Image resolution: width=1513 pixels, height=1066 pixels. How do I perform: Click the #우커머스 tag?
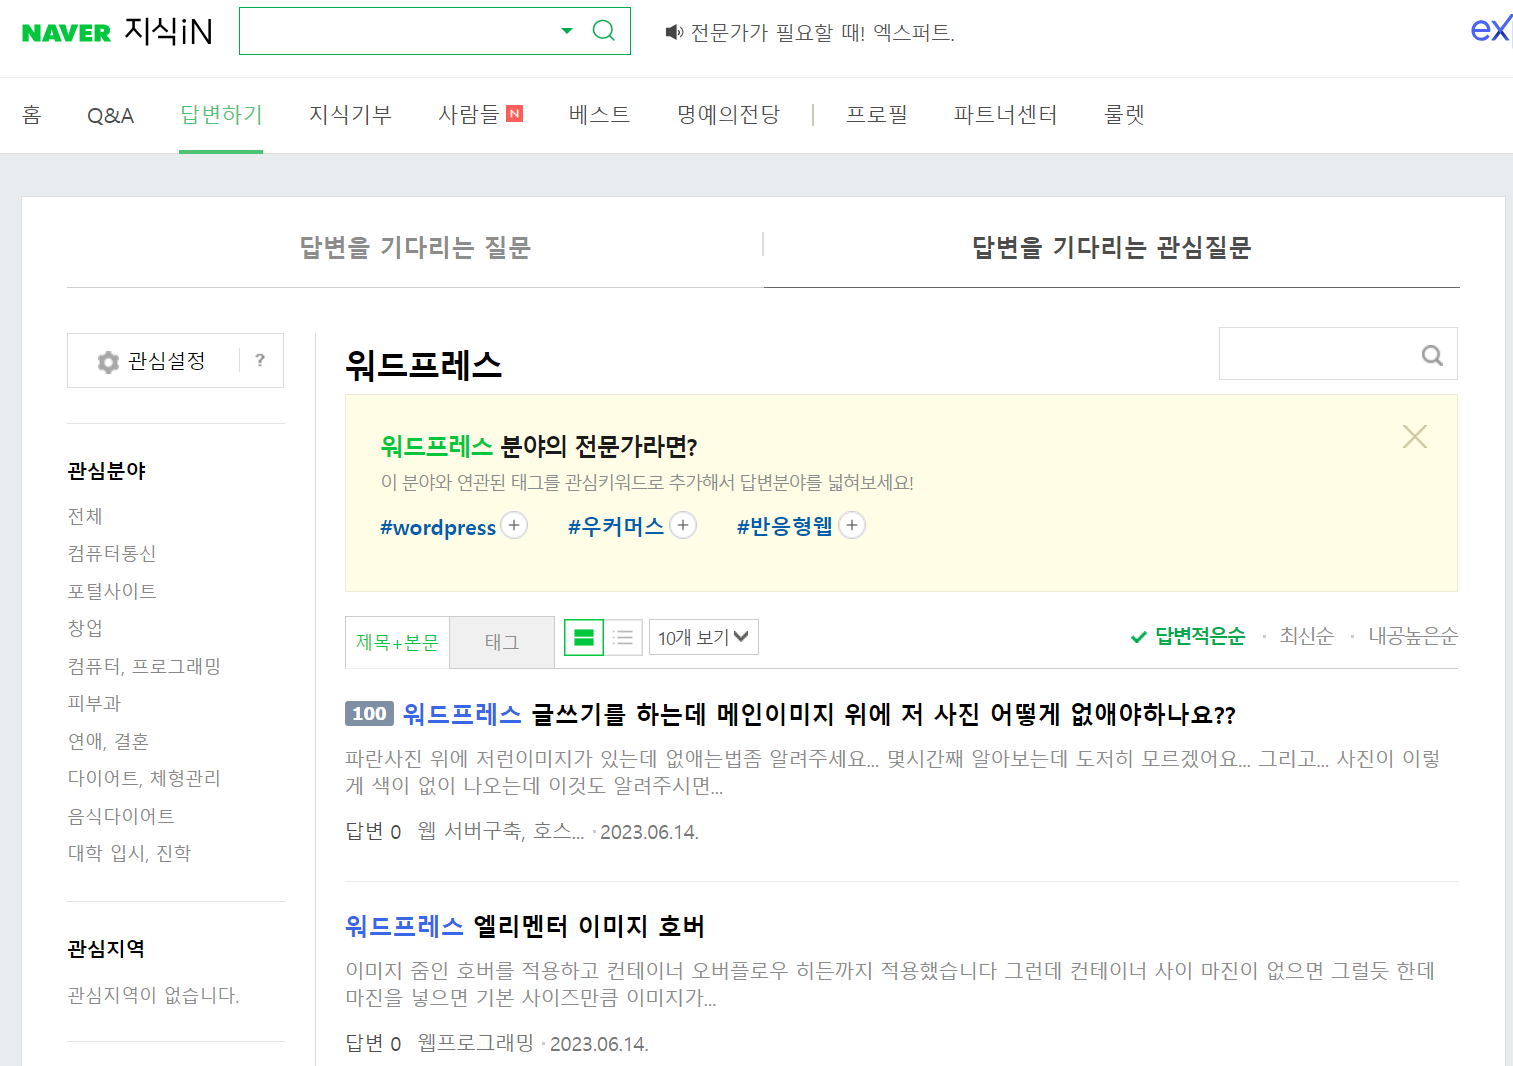point(616,526)
